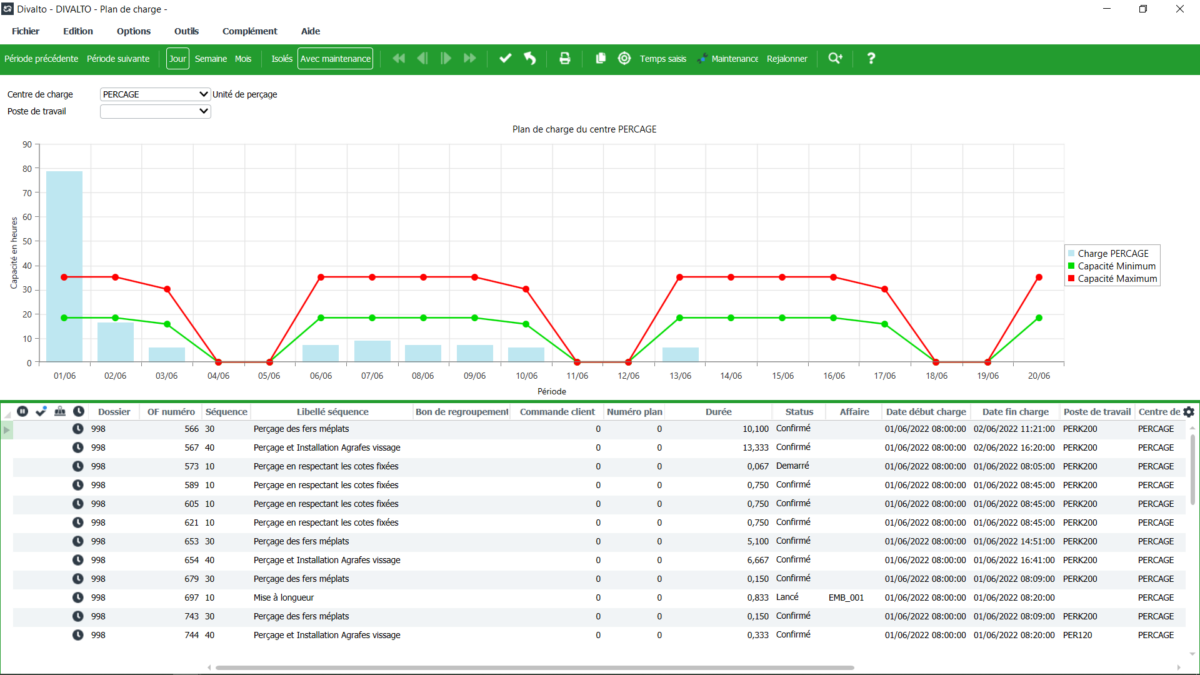The image size is (1200, 675).
Task: Click the undo arrow icon
Action: [x=530, y=59]
